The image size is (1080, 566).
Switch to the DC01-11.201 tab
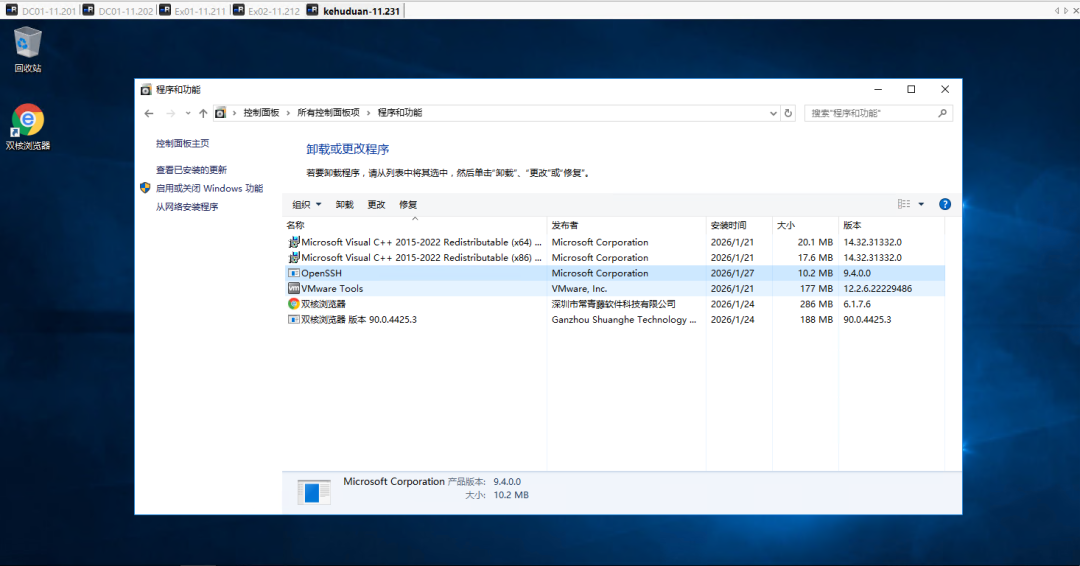click(41, 10)
